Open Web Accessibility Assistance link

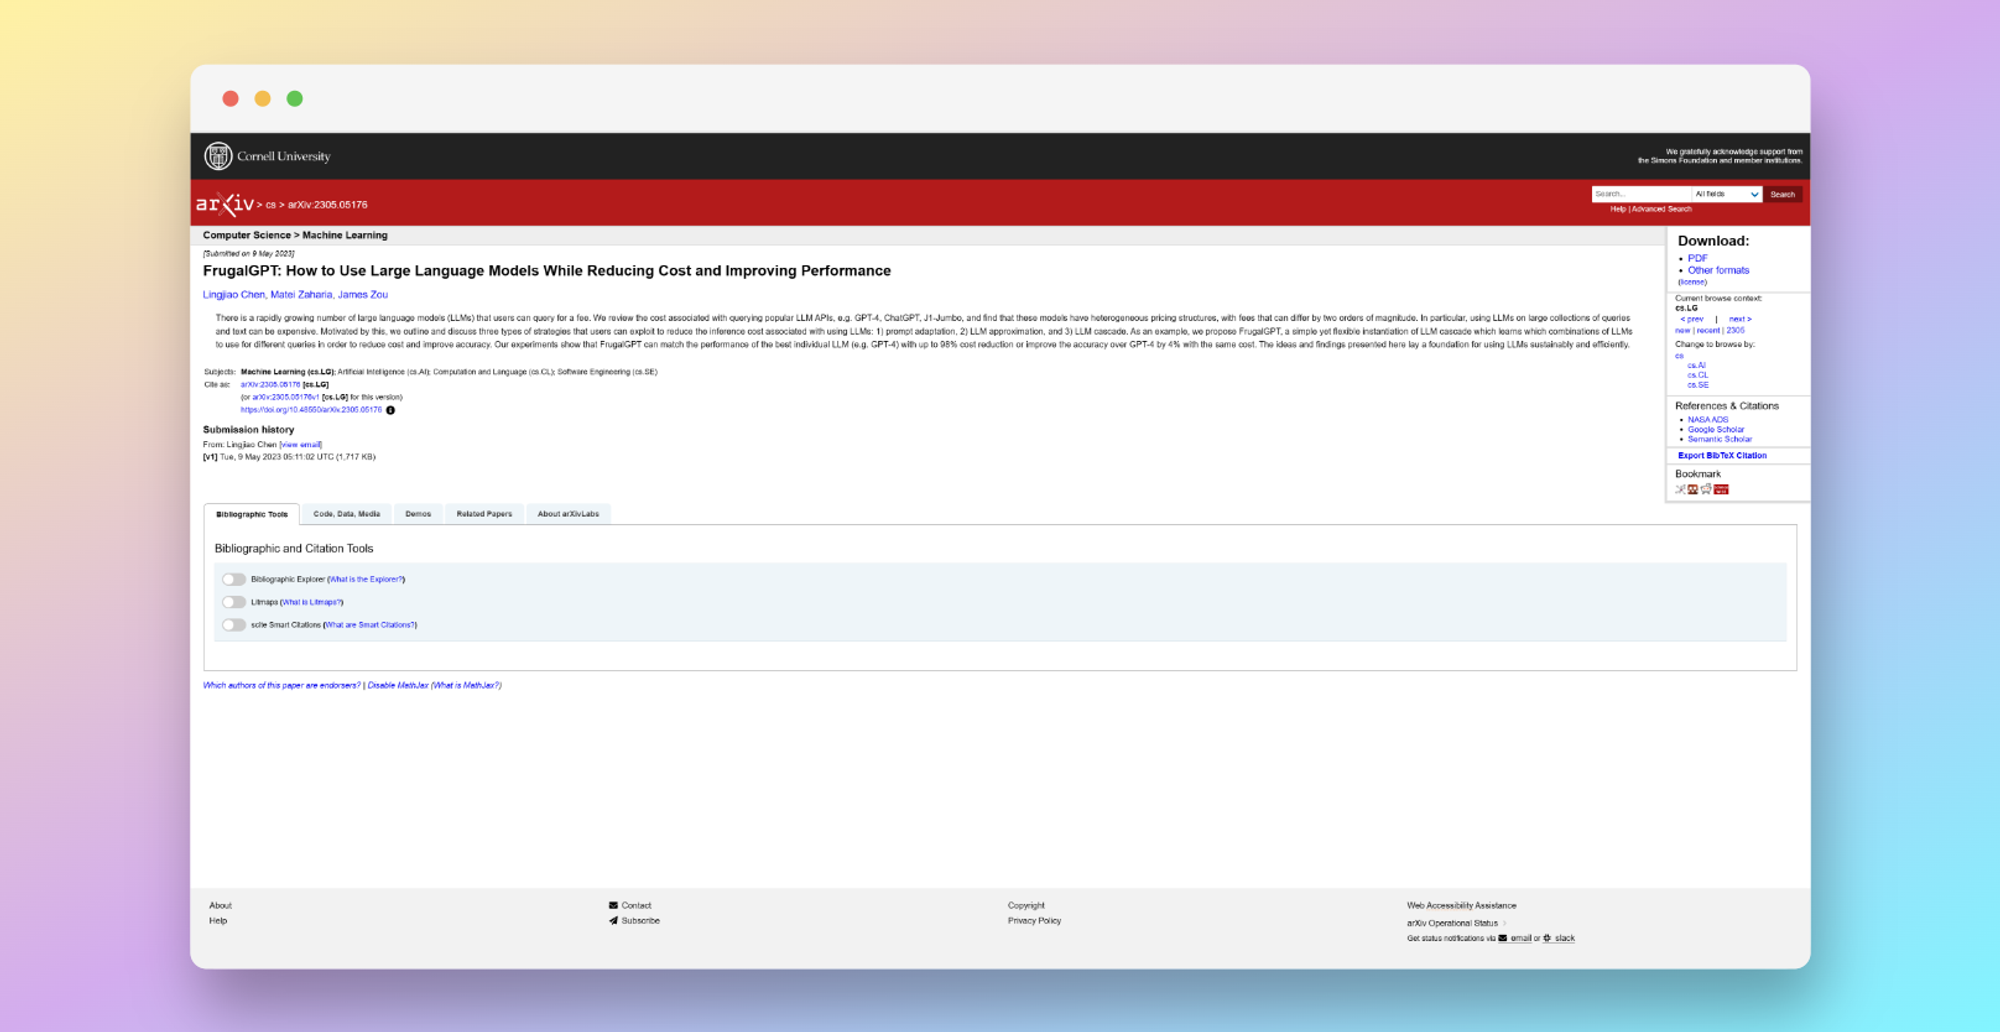click(1461, 905)
